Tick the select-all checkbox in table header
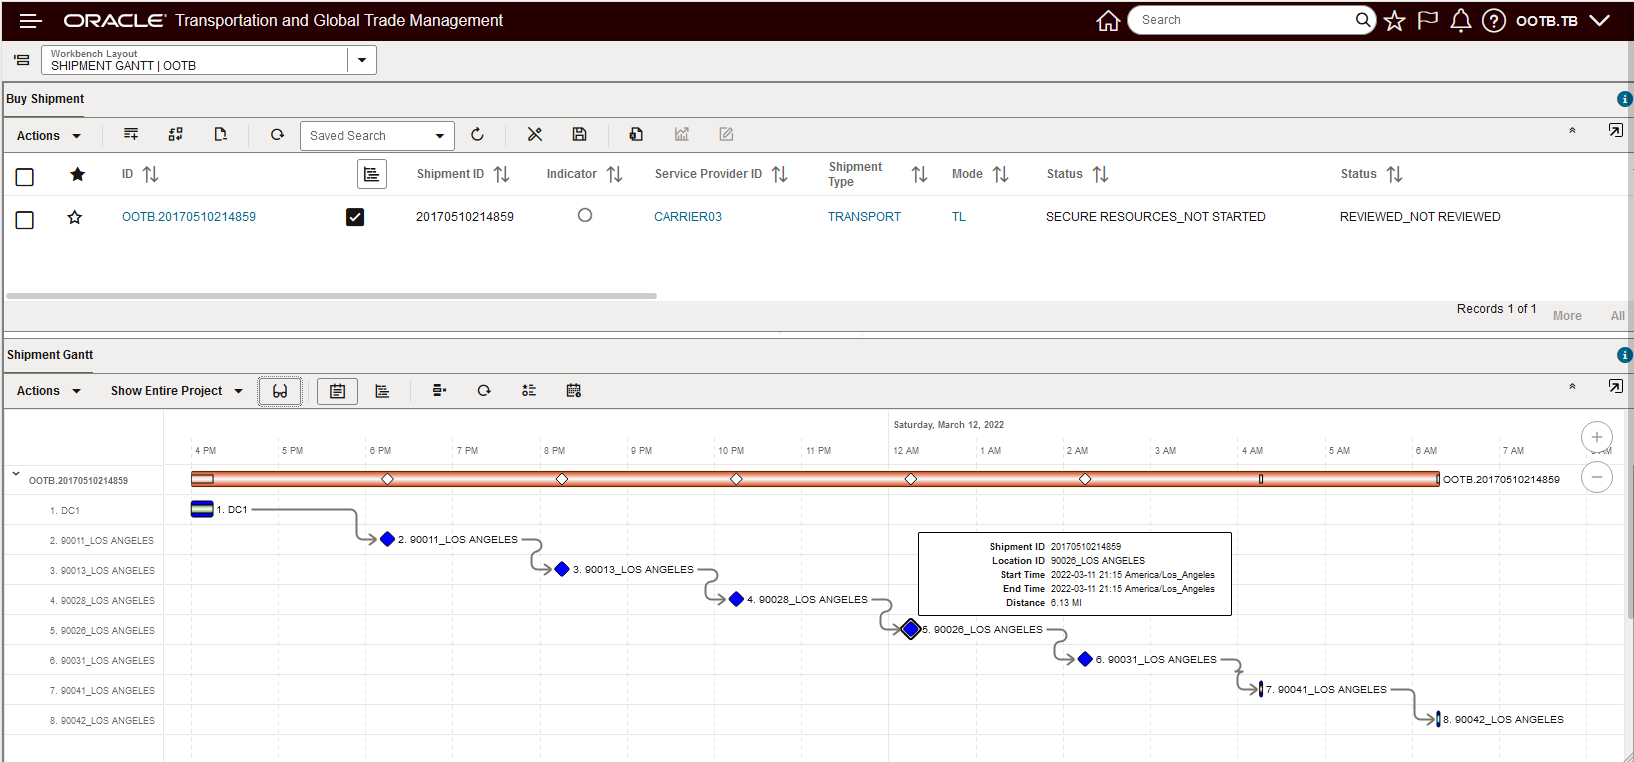 coord(25,177)
